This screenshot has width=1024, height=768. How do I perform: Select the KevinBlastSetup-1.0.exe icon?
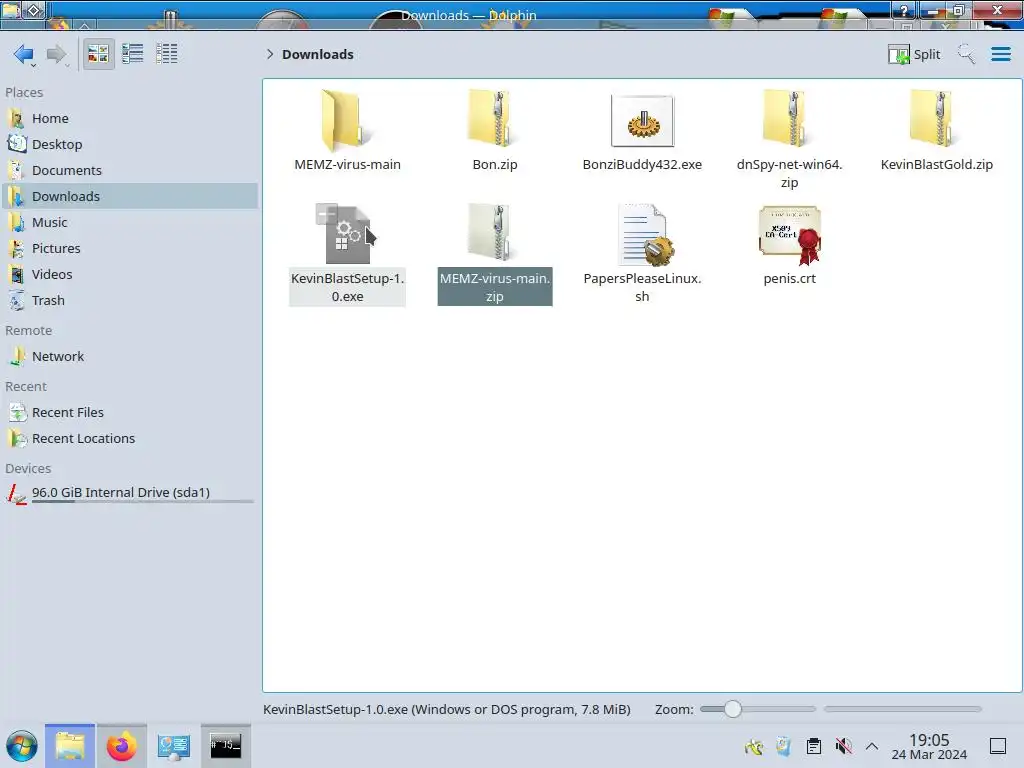[x=347, y=234]
